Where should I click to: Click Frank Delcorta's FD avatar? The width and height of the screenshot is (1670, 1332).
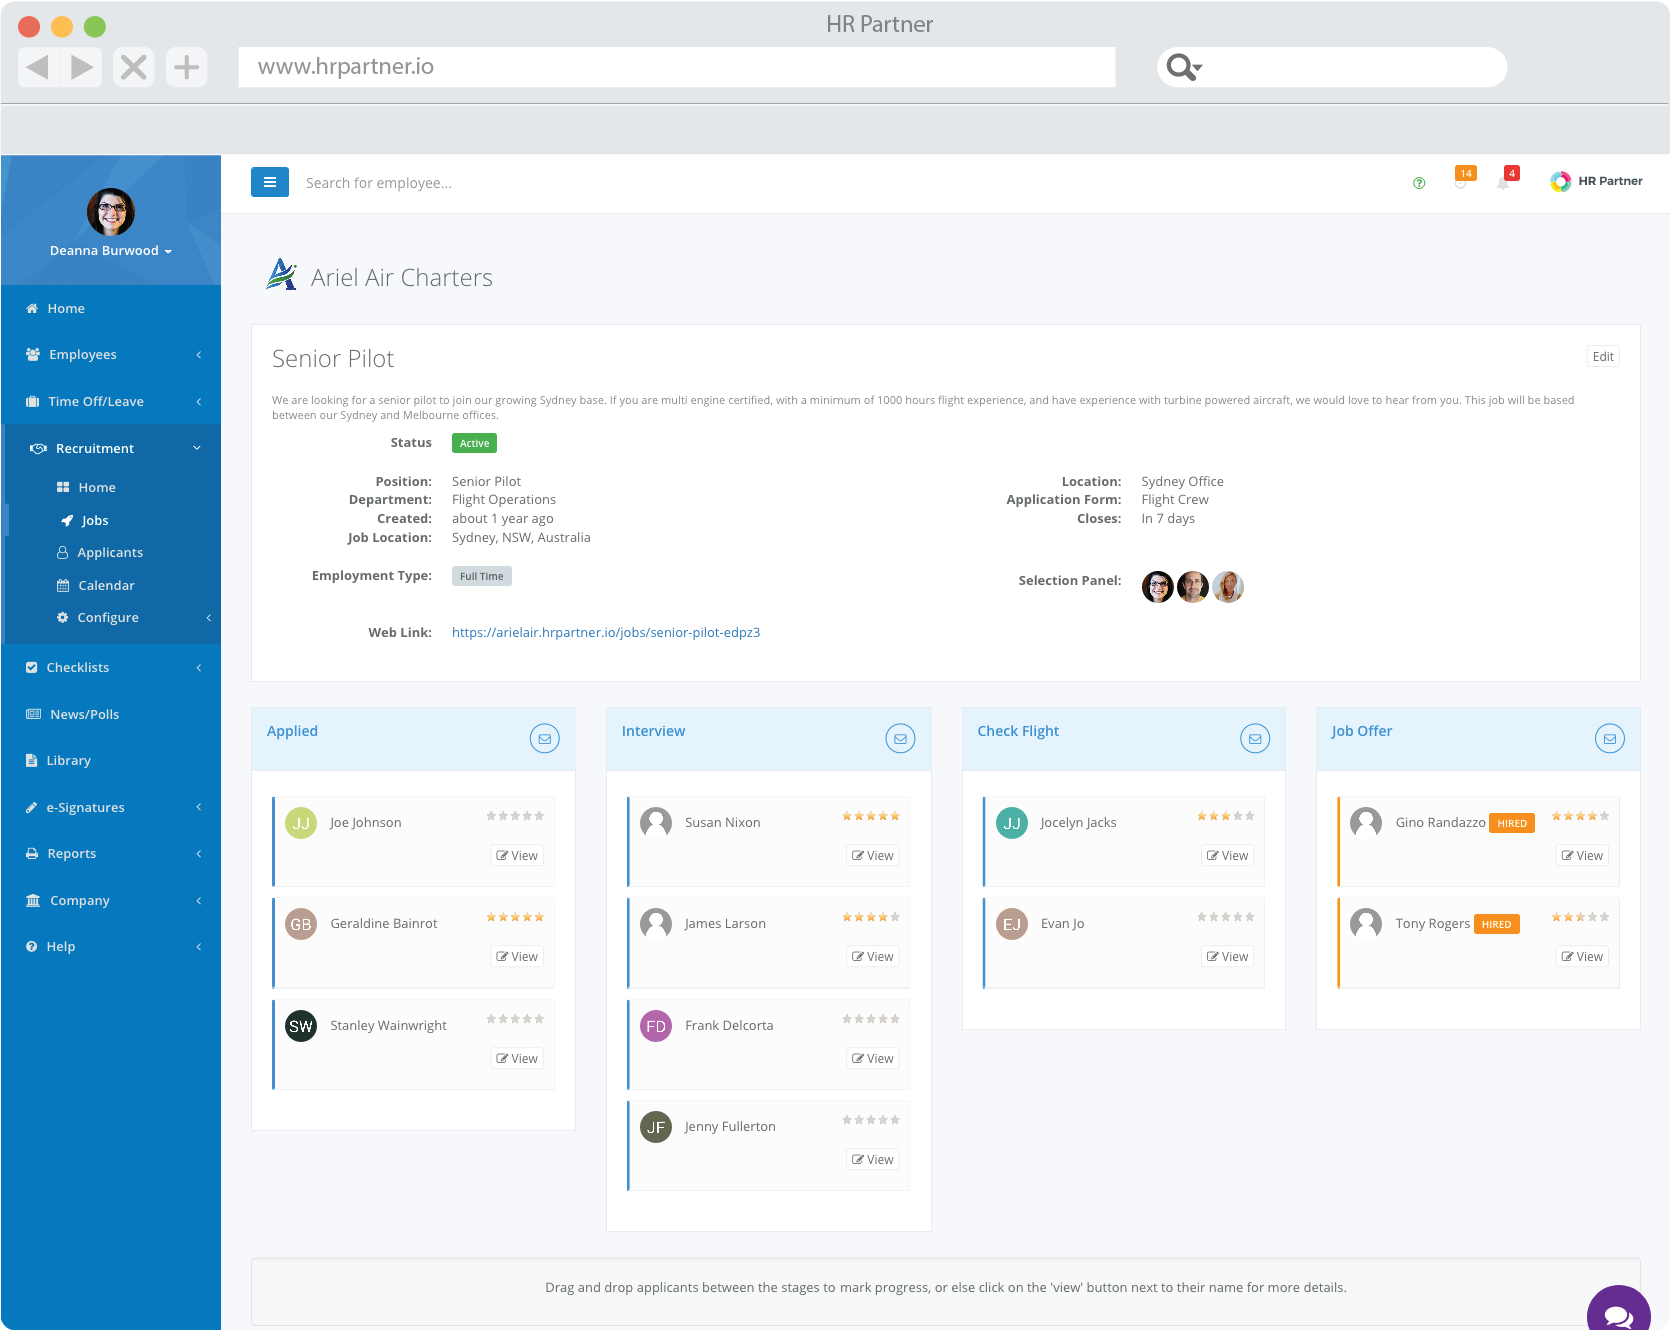point(656,1026)
